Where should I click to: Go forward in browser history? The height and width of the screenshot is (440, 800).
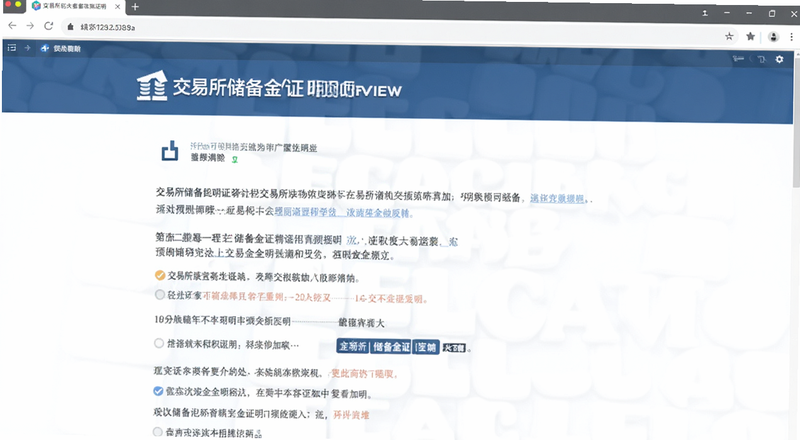pyautogui.click(x=30, y=26)
